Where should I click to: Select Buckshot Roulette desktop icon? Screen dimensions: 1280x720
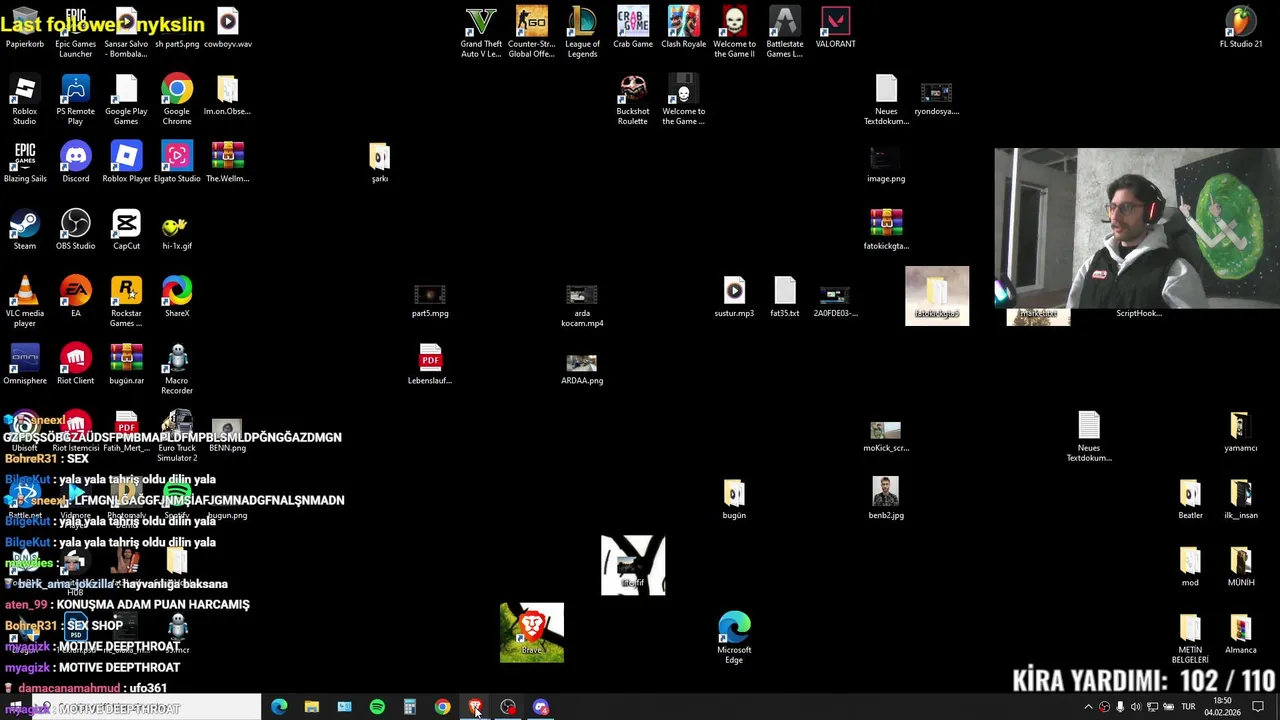click(632, 99)
